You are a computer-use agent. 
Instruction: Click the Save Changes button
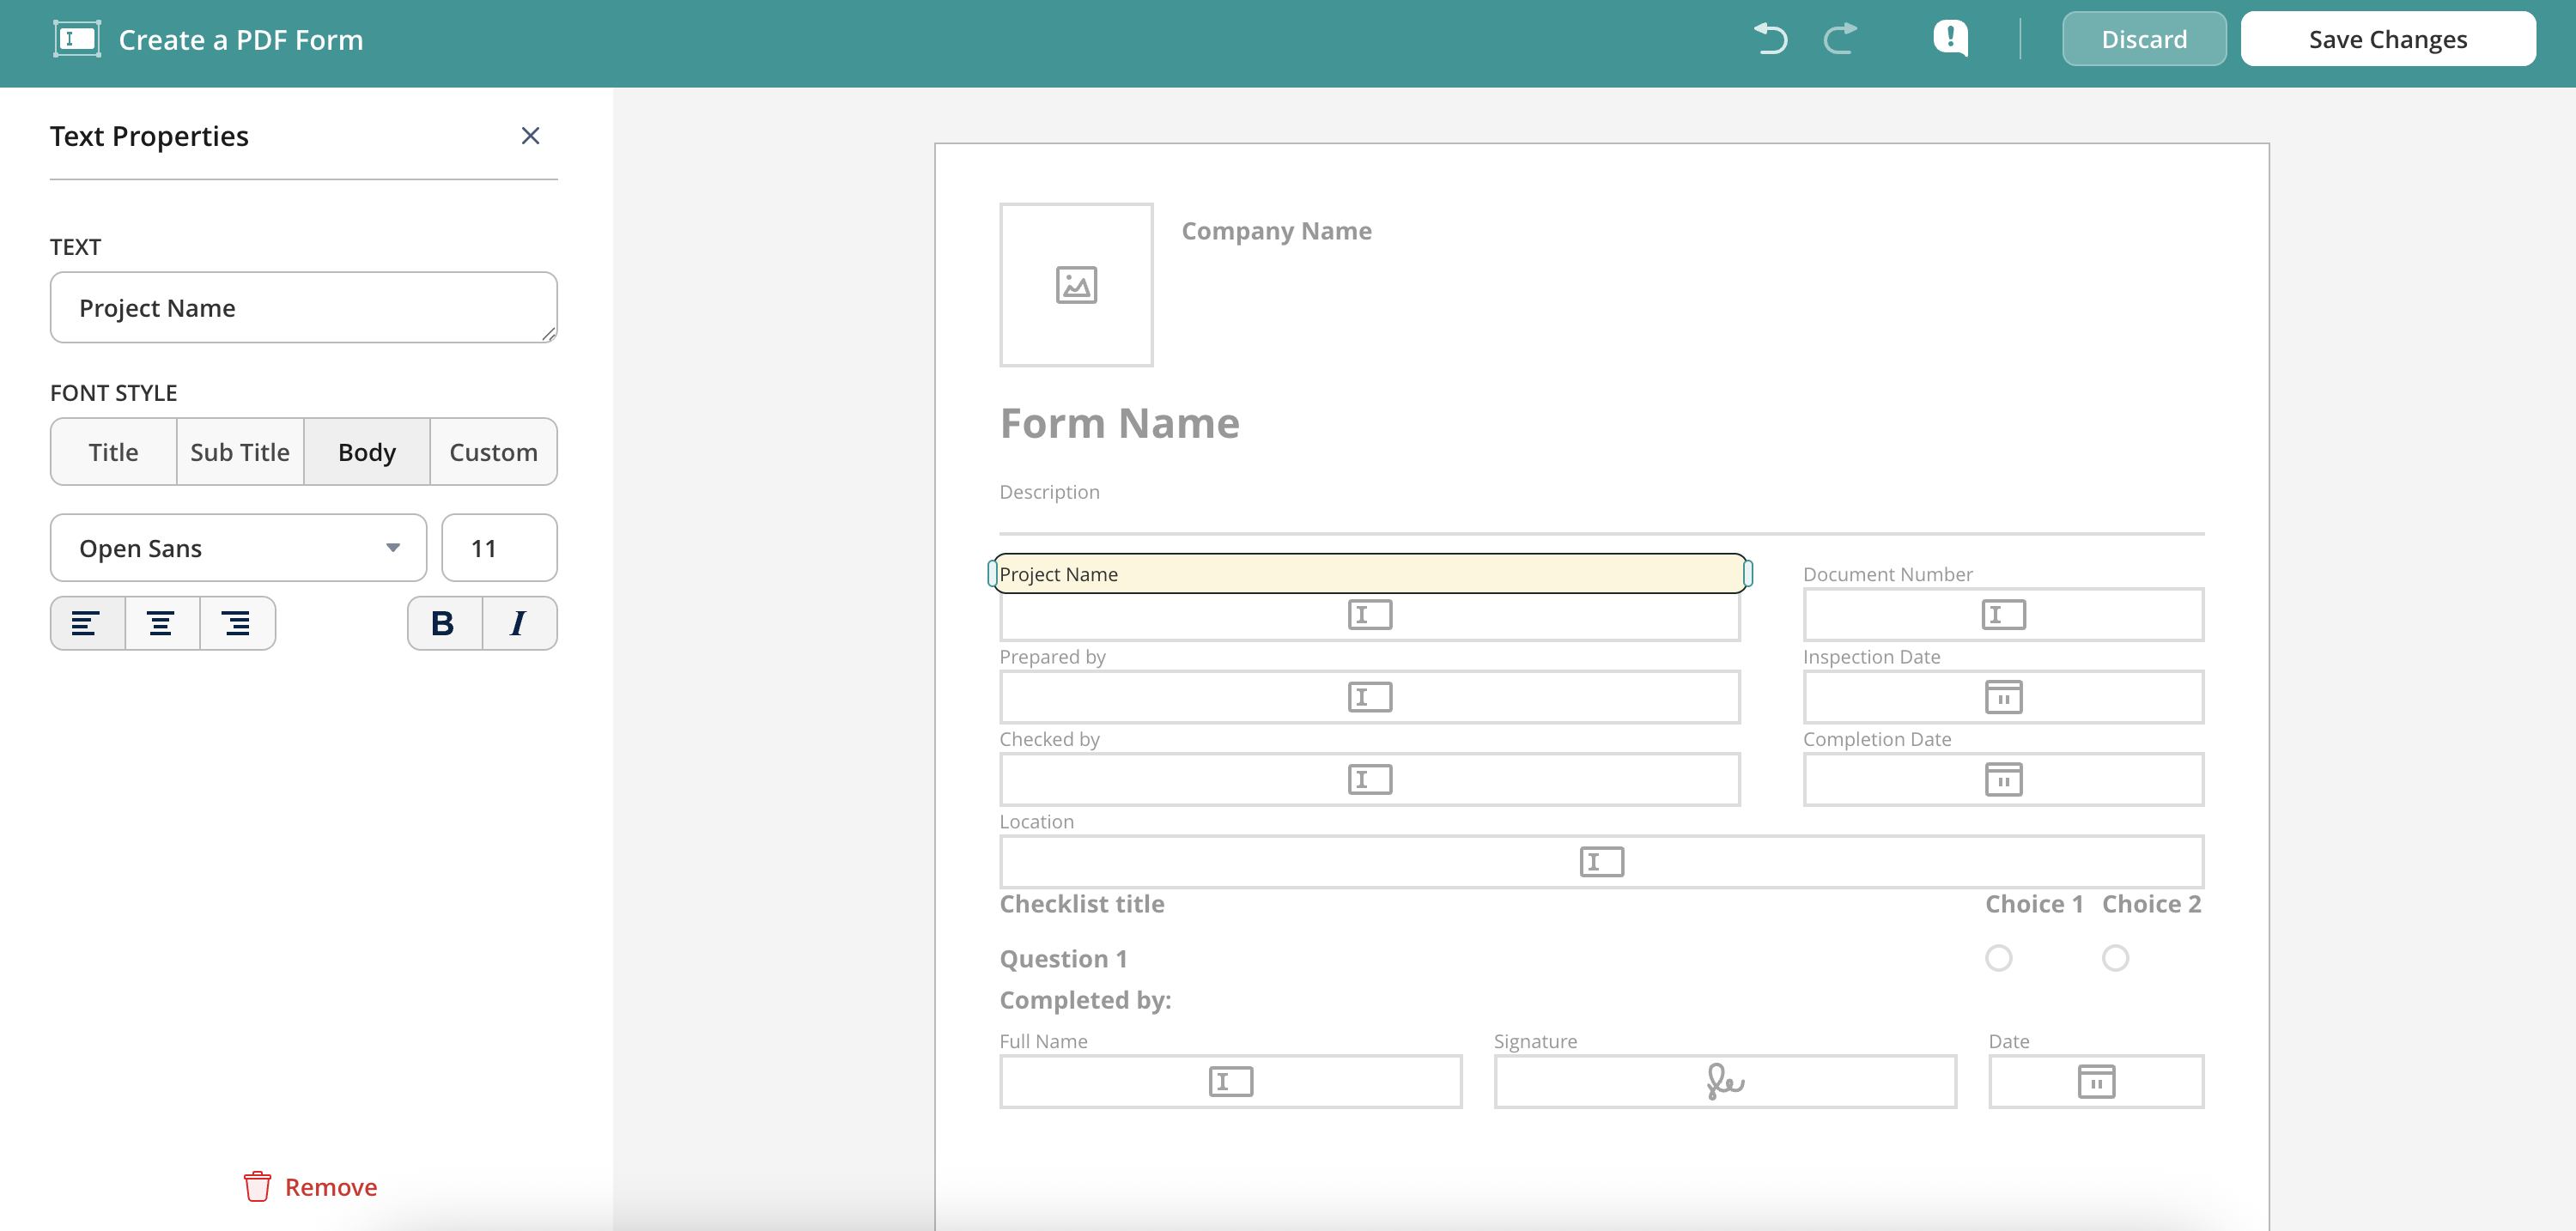coord(2387,39)
